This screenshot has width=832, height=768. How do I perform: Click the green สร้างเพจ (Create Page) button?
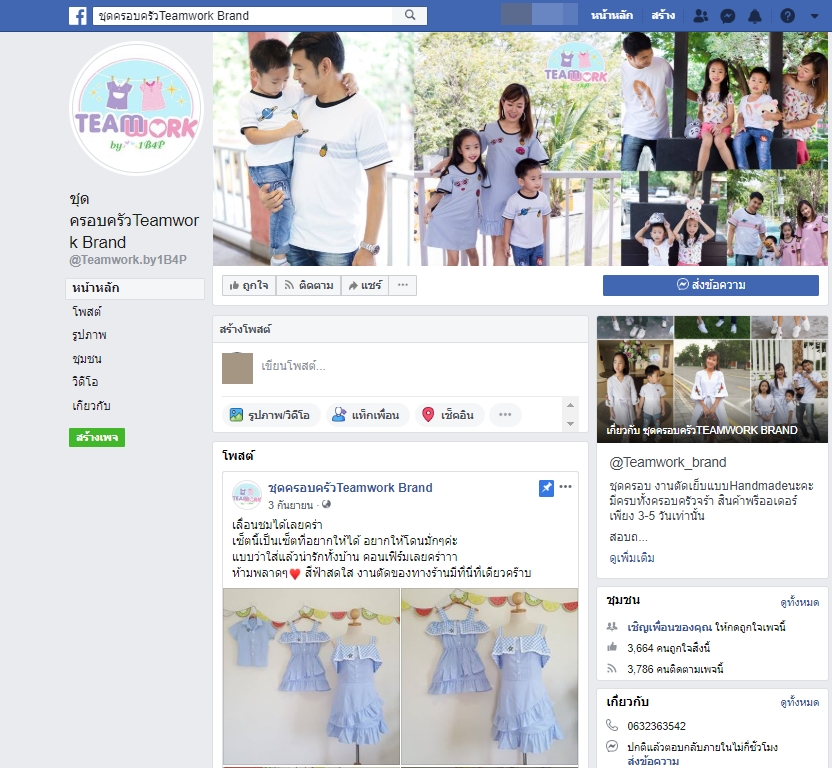97,438
